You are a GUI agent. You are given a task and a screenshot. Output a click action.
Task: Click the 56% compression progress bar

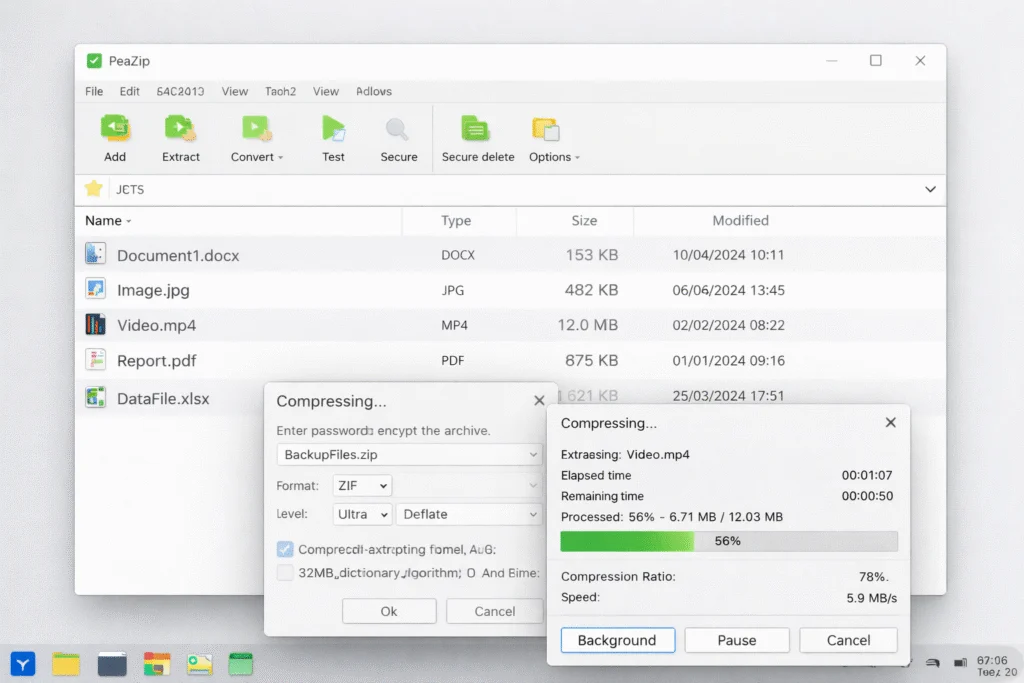728,541
